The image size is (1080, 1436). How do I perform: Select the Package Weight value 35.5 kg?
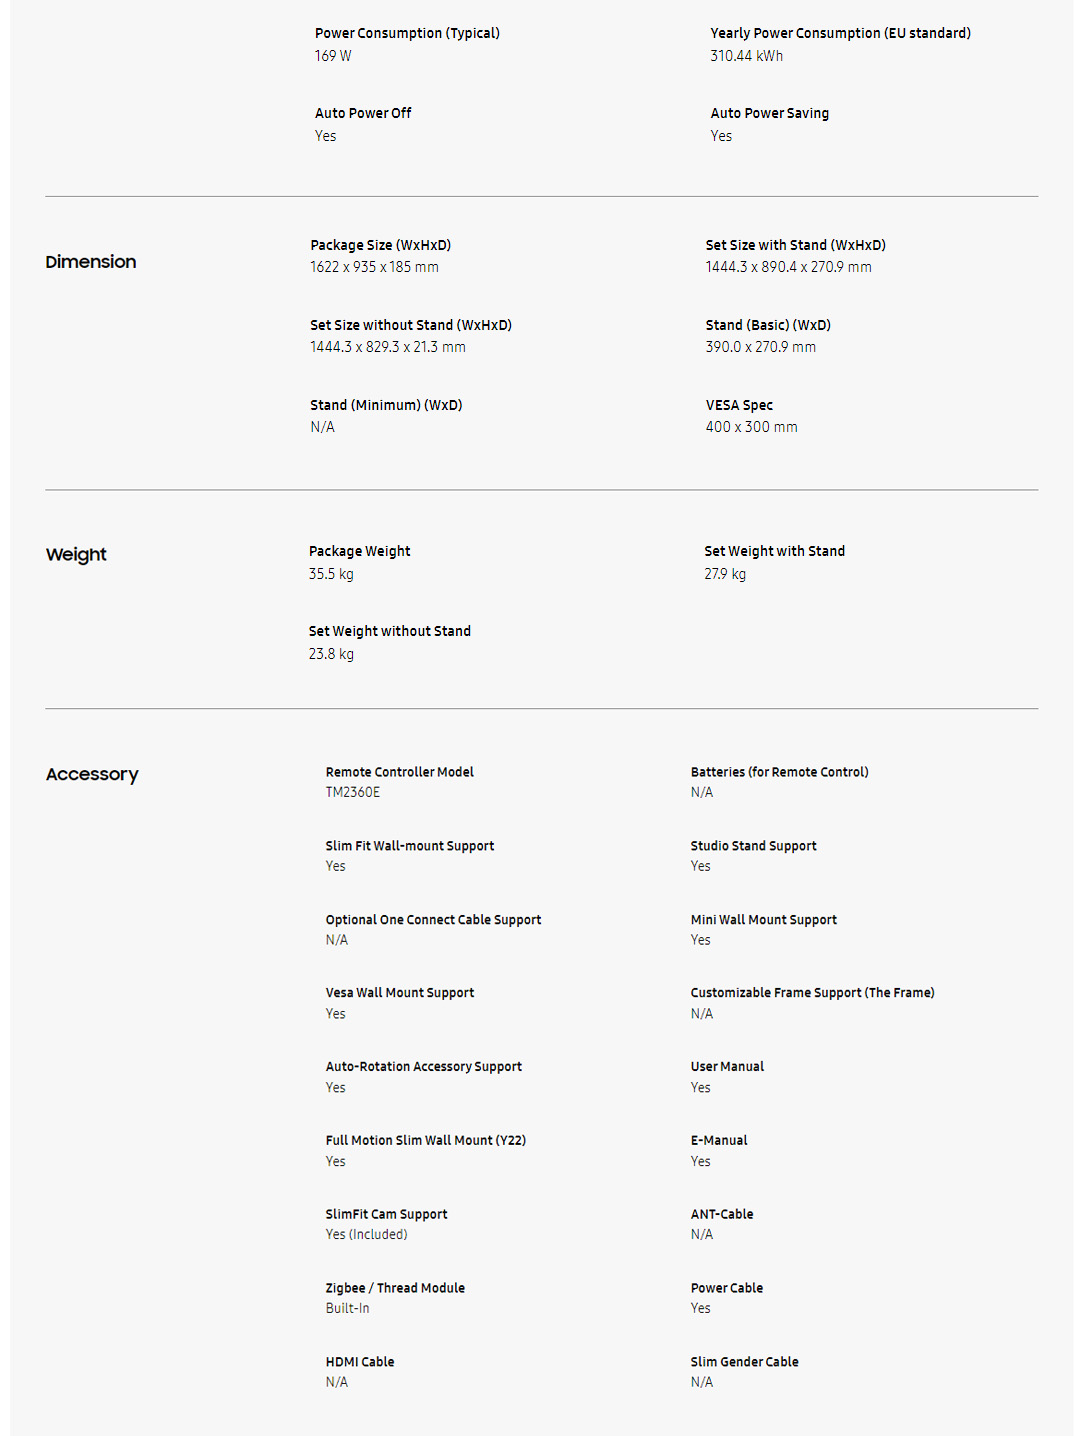coord(331,574)
